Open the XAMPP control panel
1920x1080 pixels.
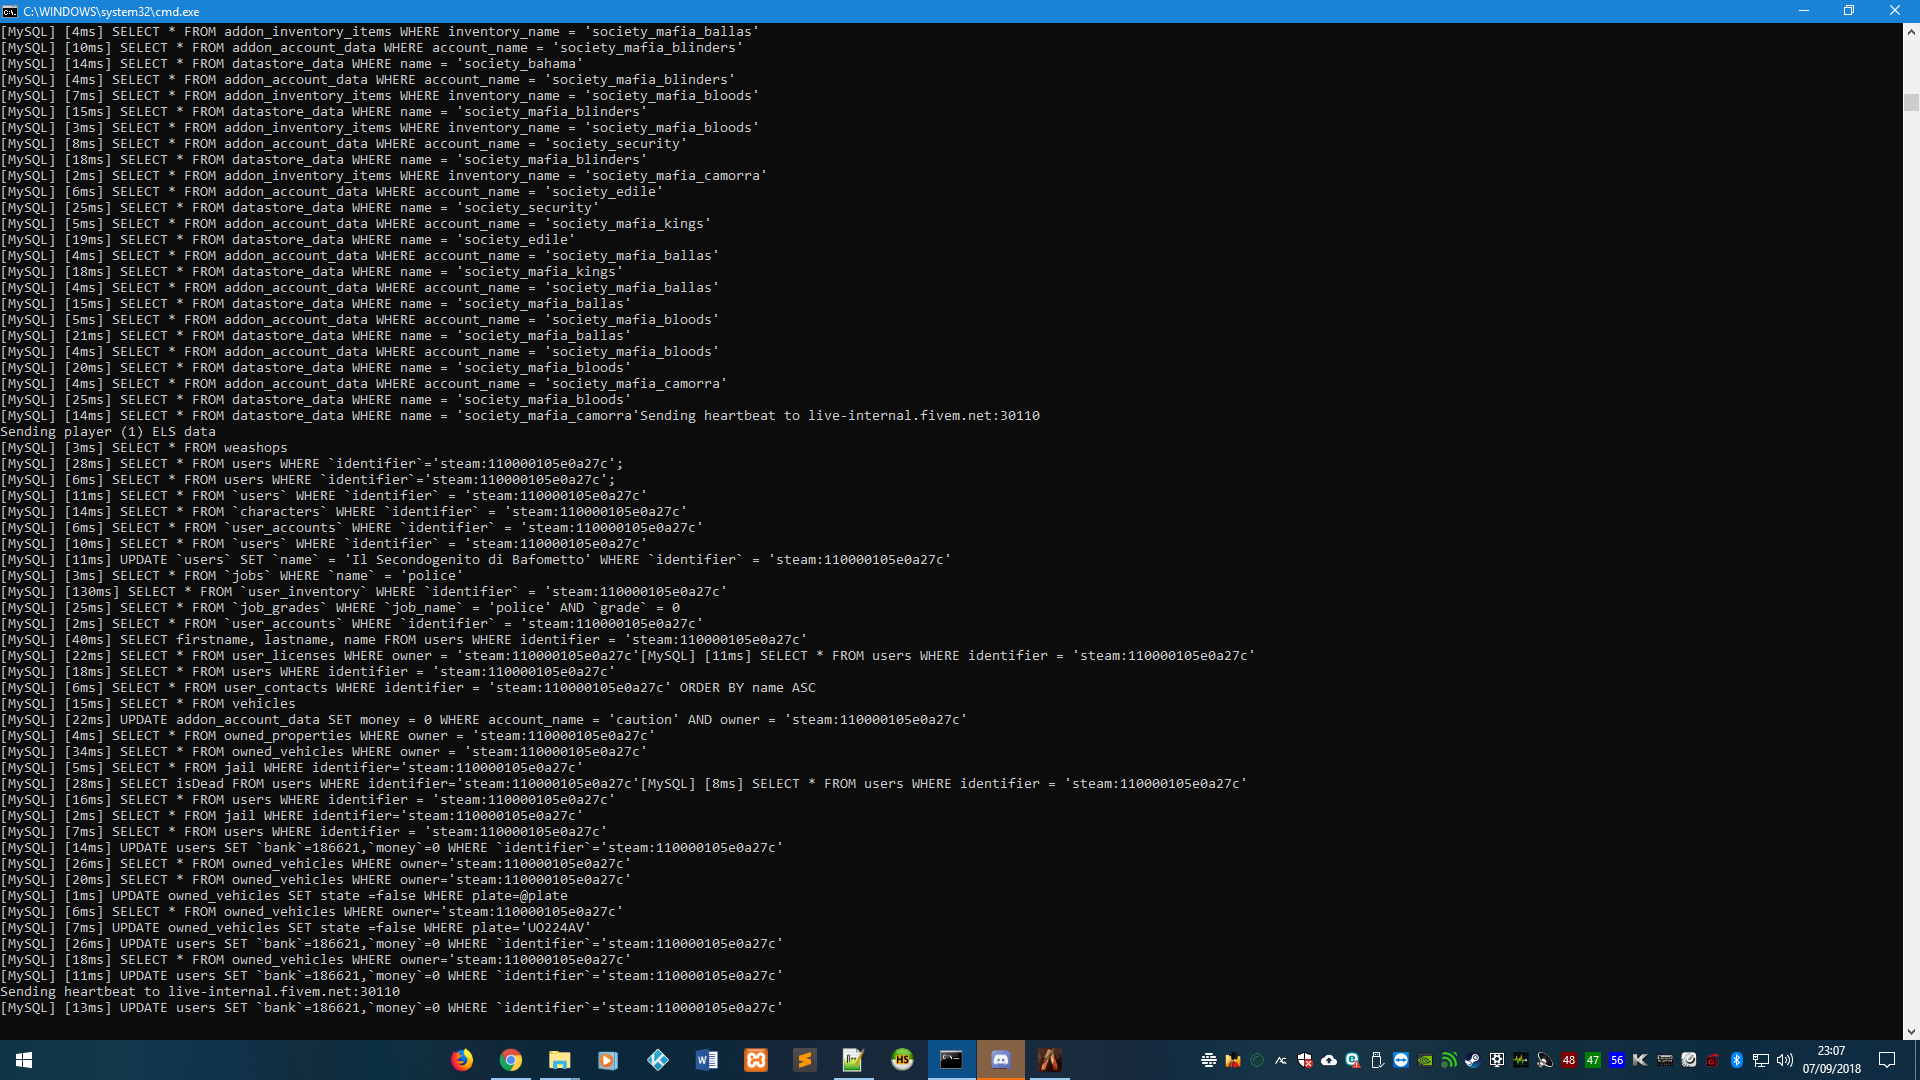pyautogui.click(x=756, y=1060)
